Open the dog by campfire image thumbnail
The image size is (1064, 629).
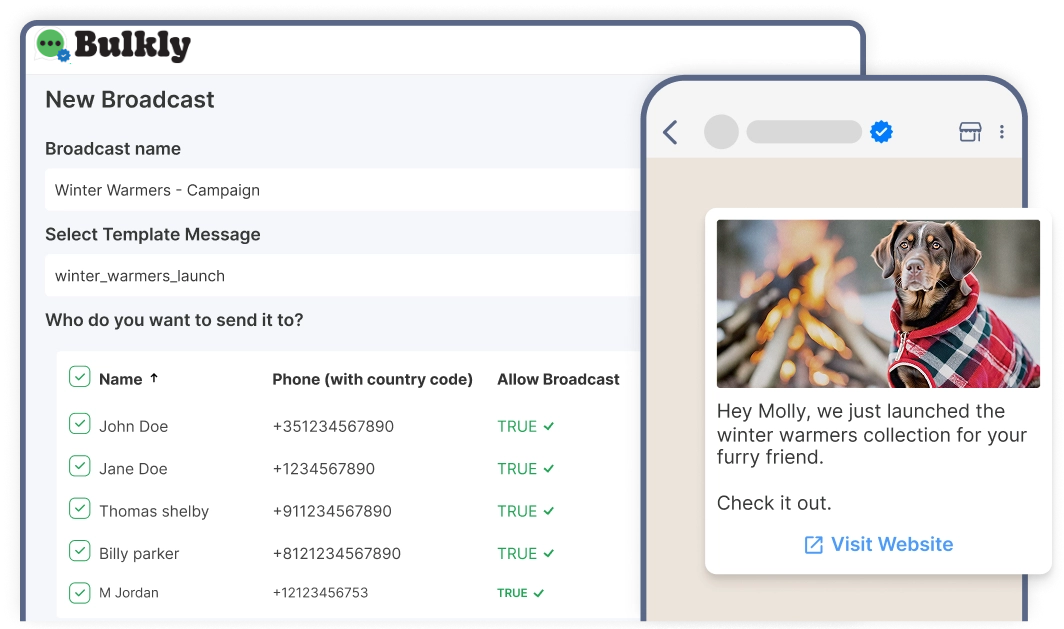tap(878, 304)
